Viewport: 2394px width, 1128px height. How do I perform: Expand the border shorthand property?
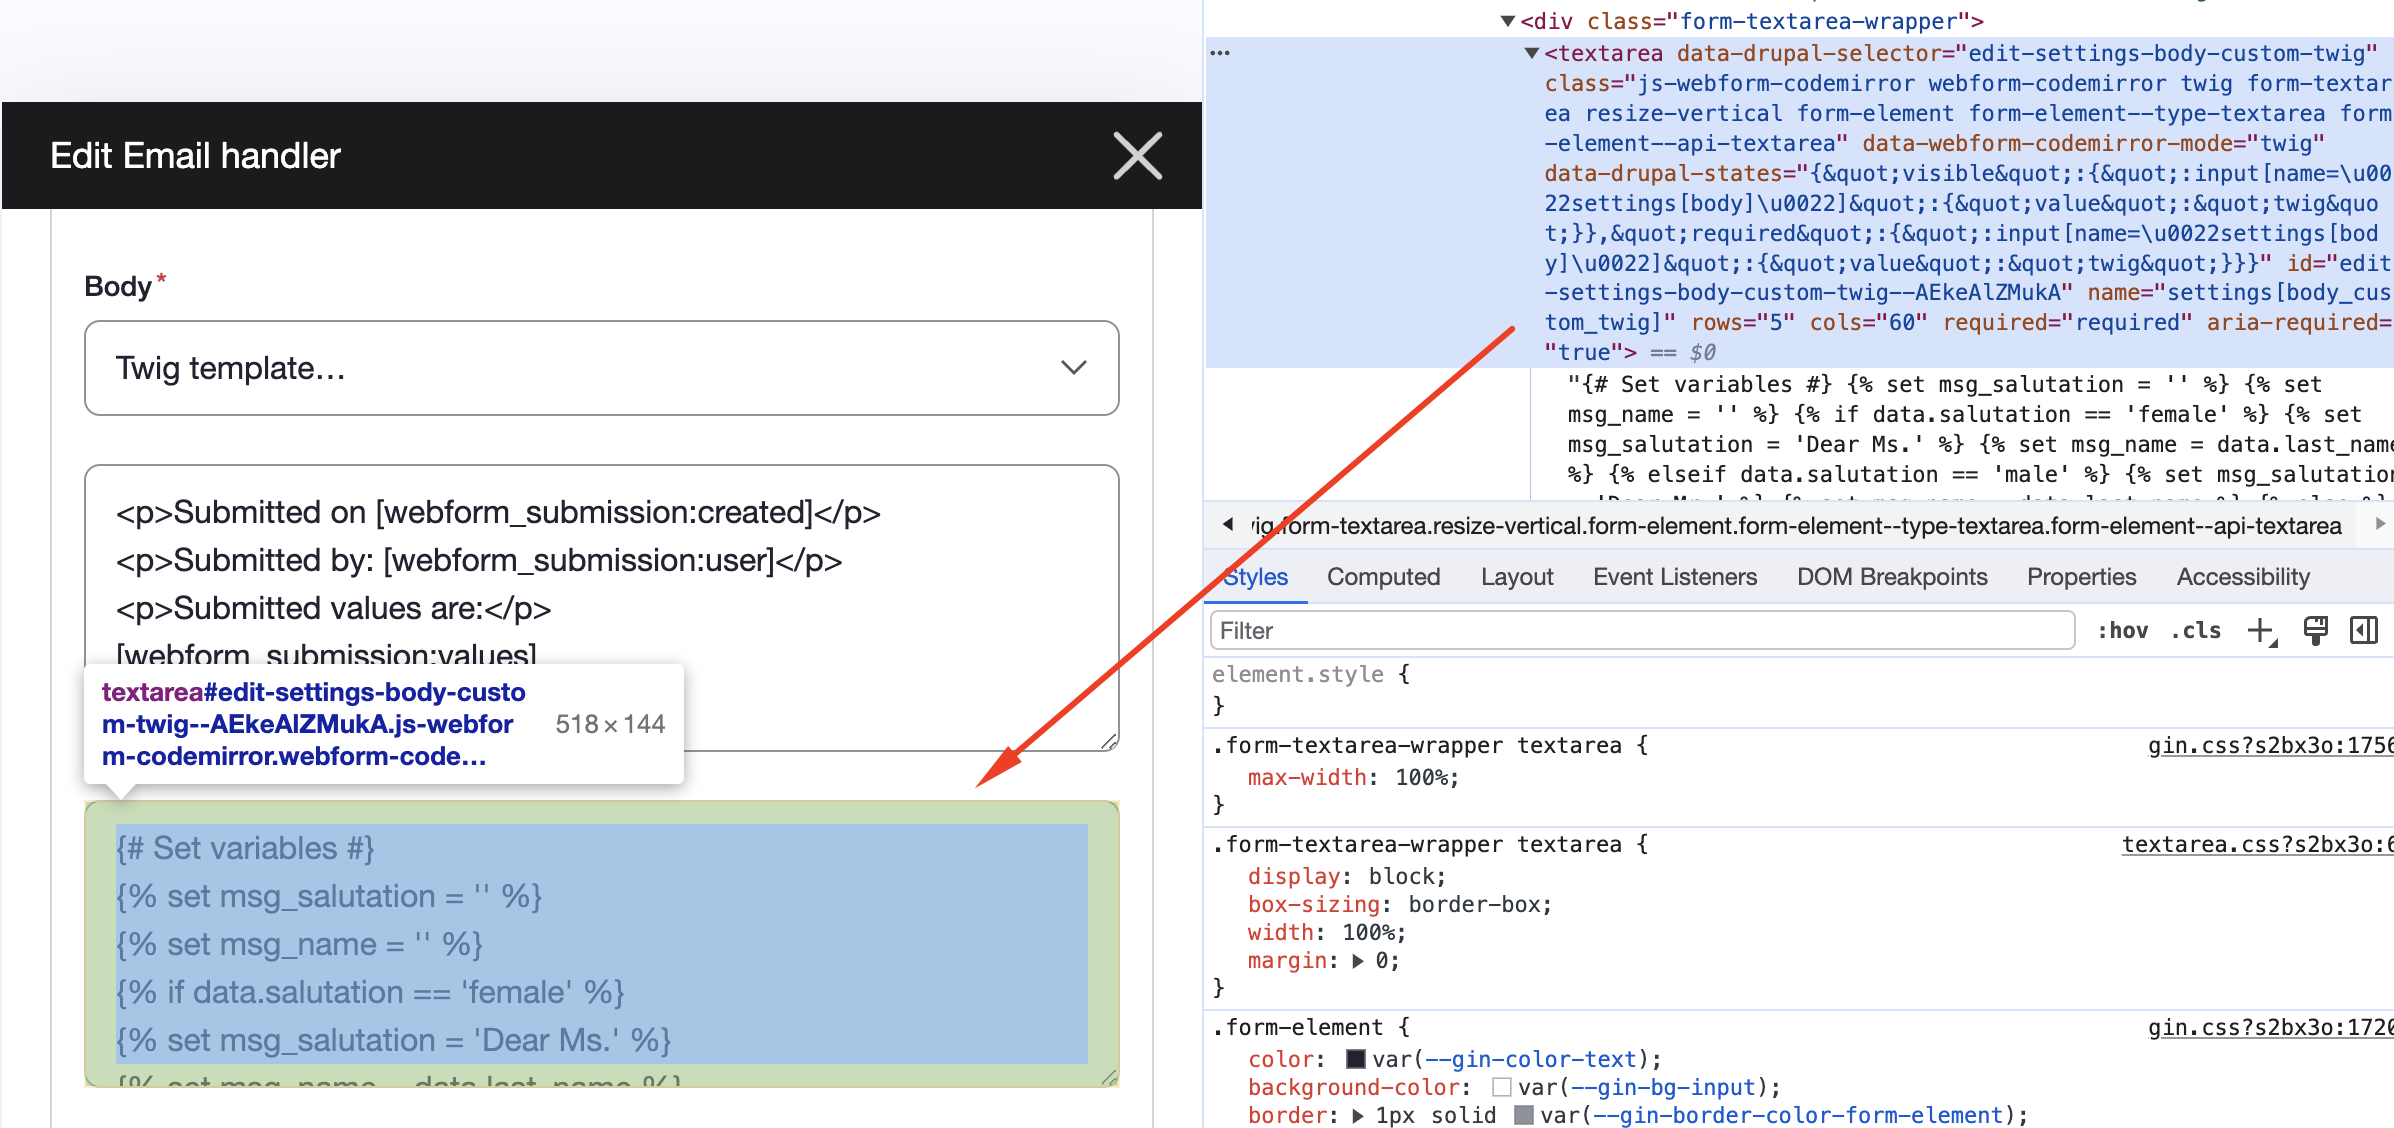tap(1358, 1116)
